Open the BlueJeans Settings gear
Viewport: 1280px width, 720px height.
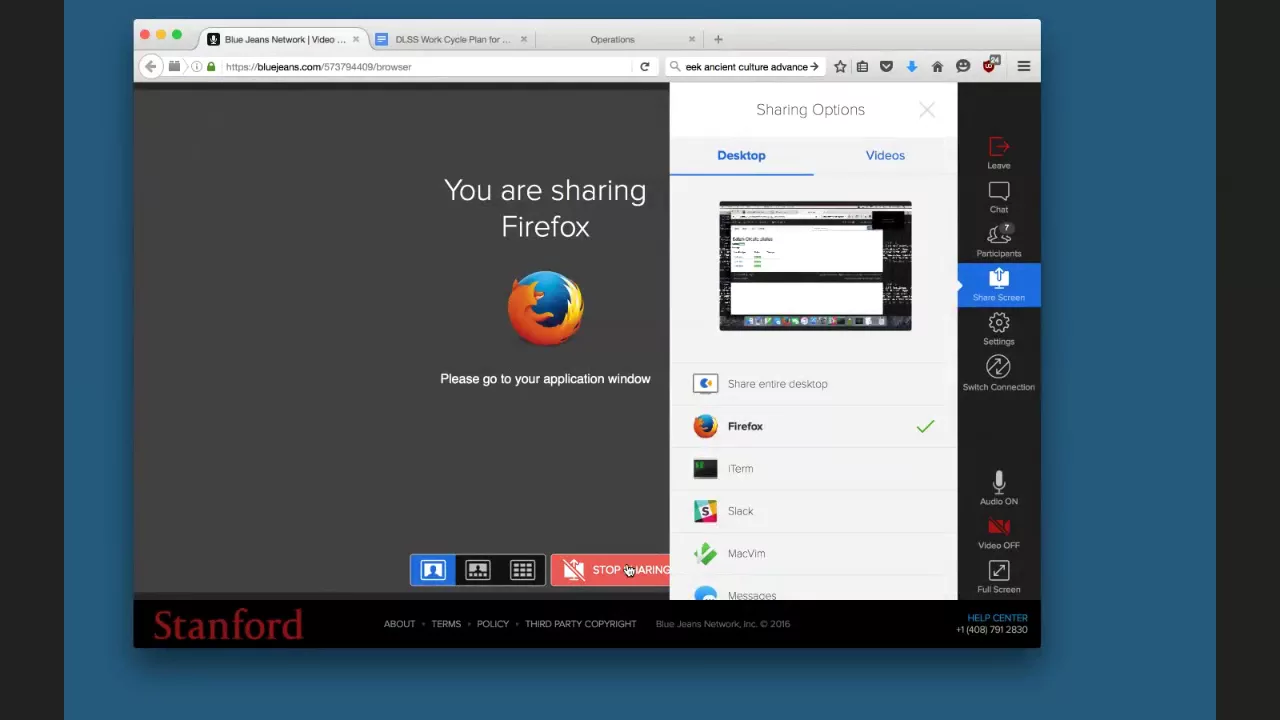pyautogui.click(x=998, y=329)
